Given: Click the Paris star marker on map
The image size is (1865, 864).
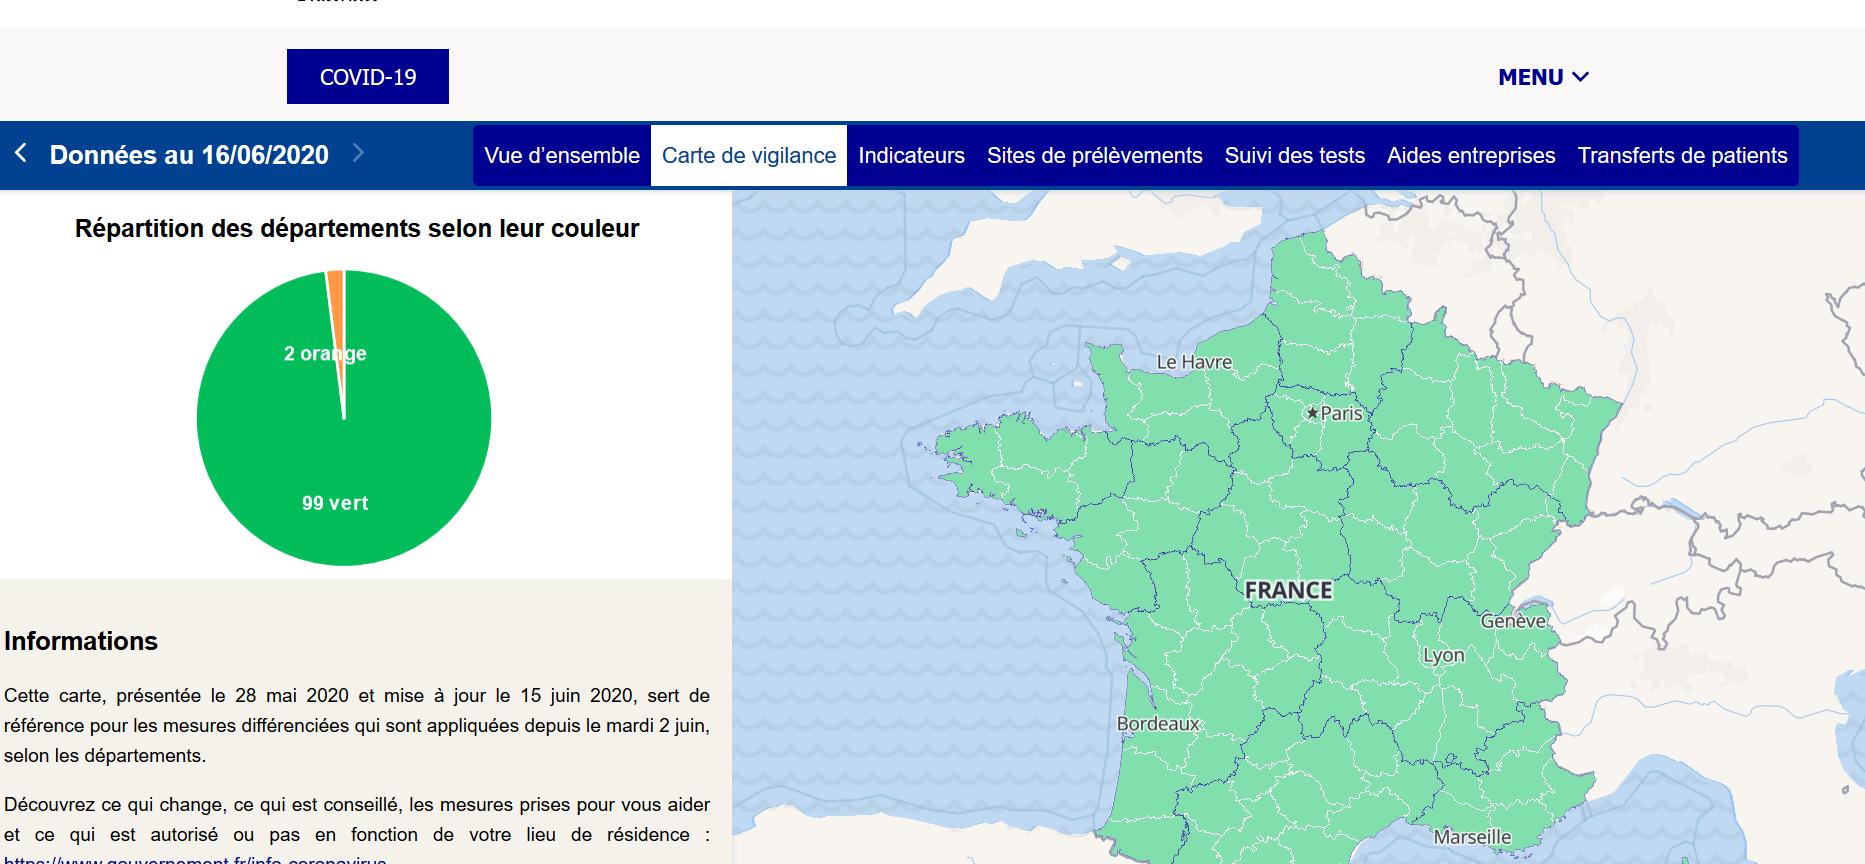Looking at the screenshot, I should click(1312, 413).
